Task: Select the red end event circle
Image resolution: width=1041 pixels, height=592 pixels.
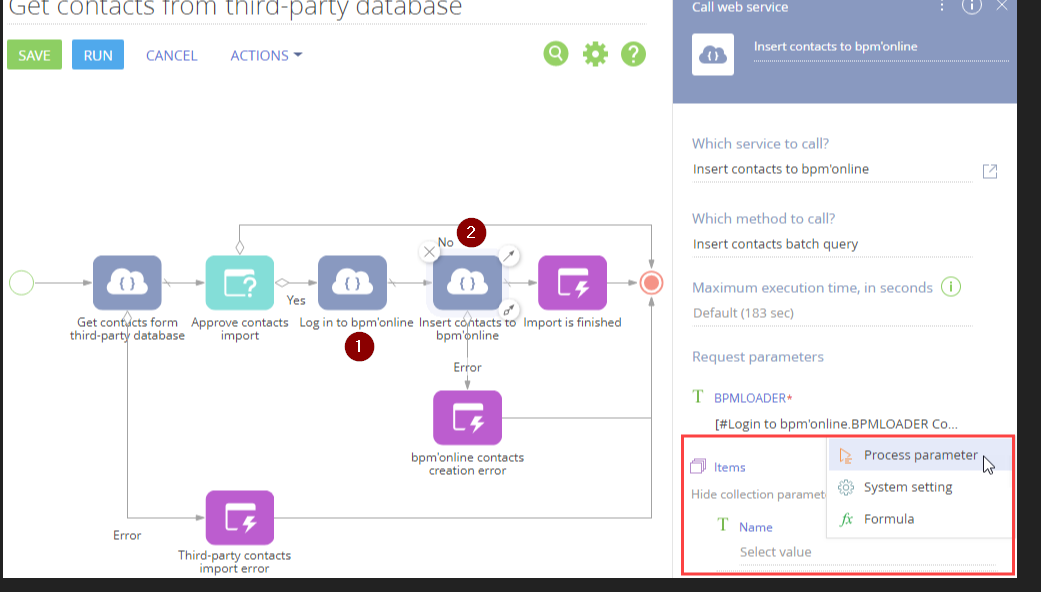Action: (651, 283)
